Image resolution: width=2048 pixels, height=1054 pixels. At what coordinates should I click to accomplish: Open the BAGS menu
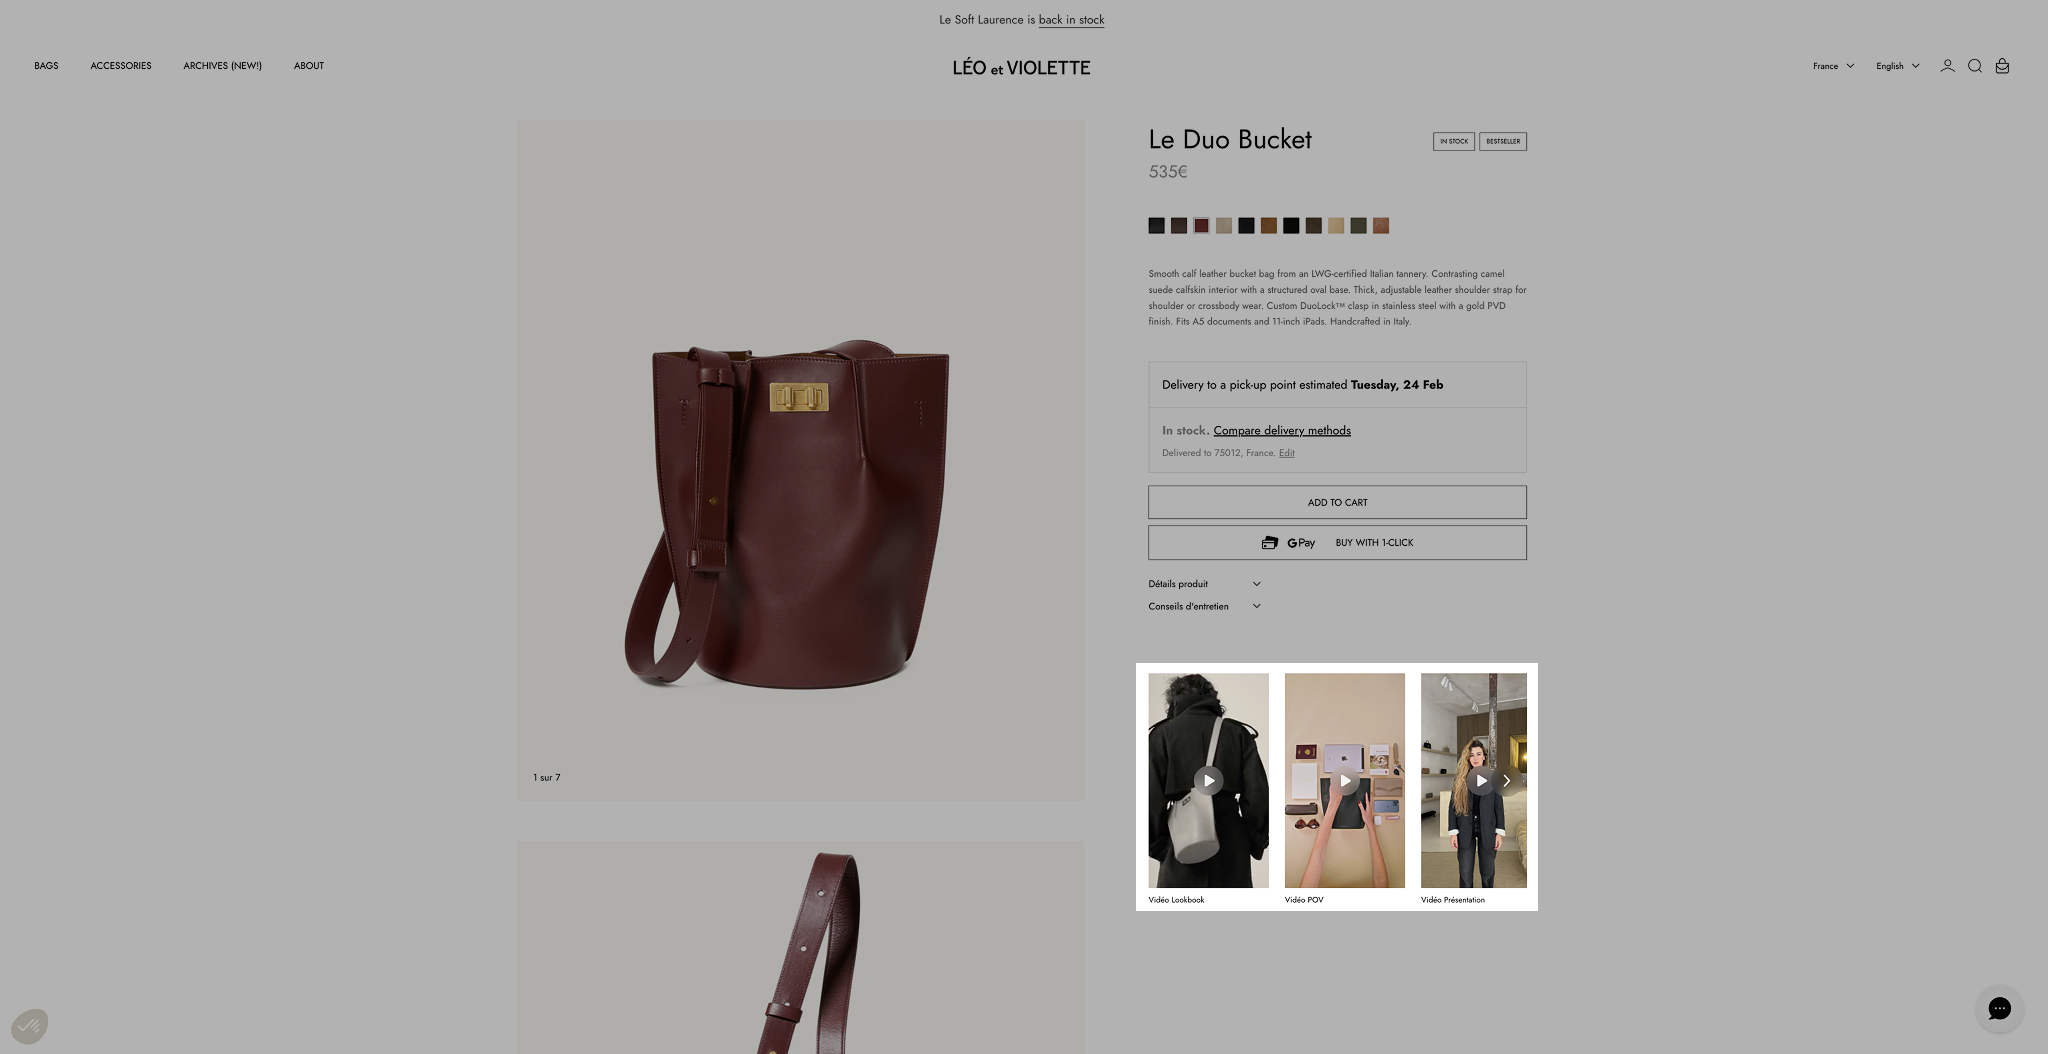coord(46,66)
